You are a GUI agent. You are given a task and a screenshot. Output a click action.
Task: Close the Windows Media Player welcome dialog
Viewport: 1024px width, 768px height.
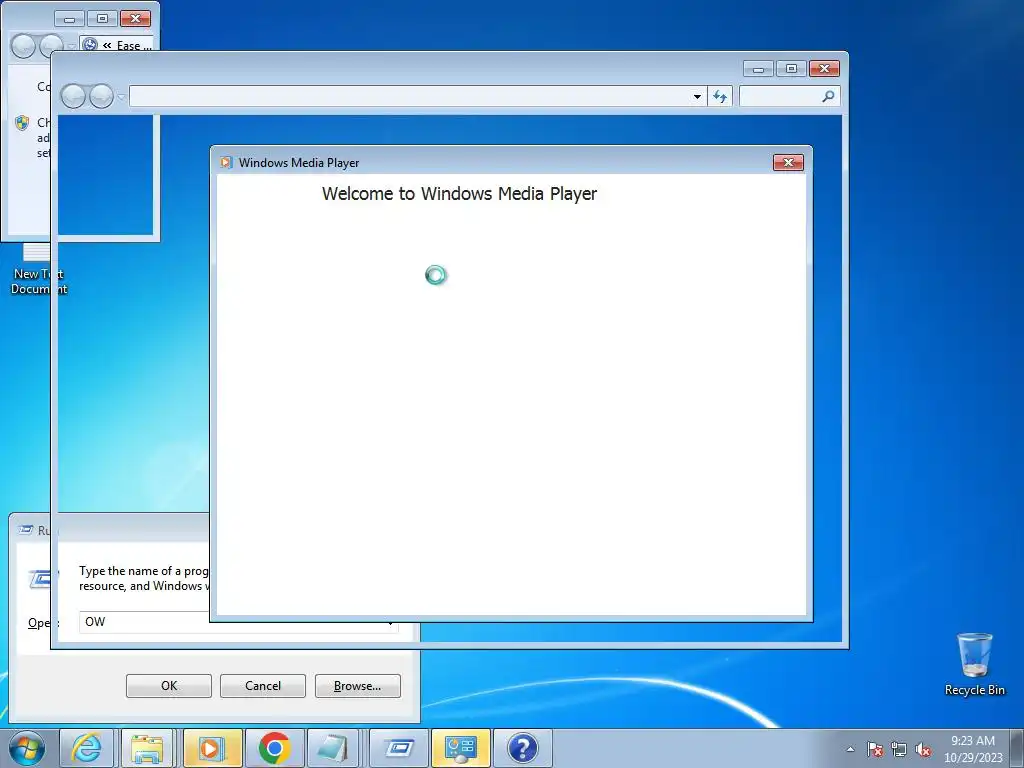click(x=788, y=163)
